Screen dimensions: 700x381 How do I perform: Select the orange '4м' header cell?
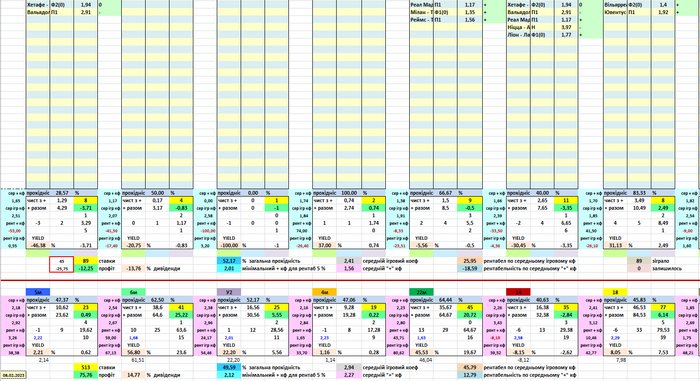click(x=325, y=292)
